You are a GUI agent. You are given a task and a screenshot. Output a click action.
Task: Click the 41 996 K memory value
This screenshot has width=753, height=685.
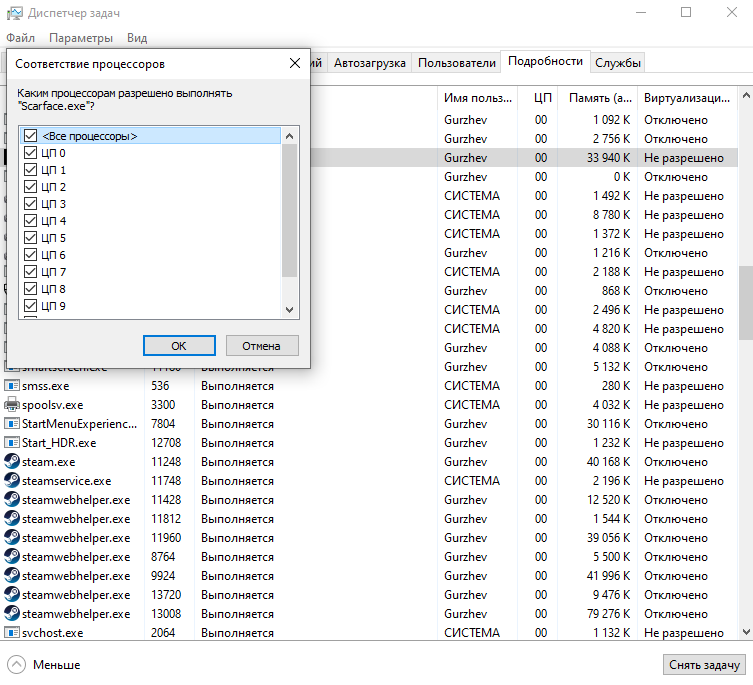pyautogui.click(x=608, y=575)
